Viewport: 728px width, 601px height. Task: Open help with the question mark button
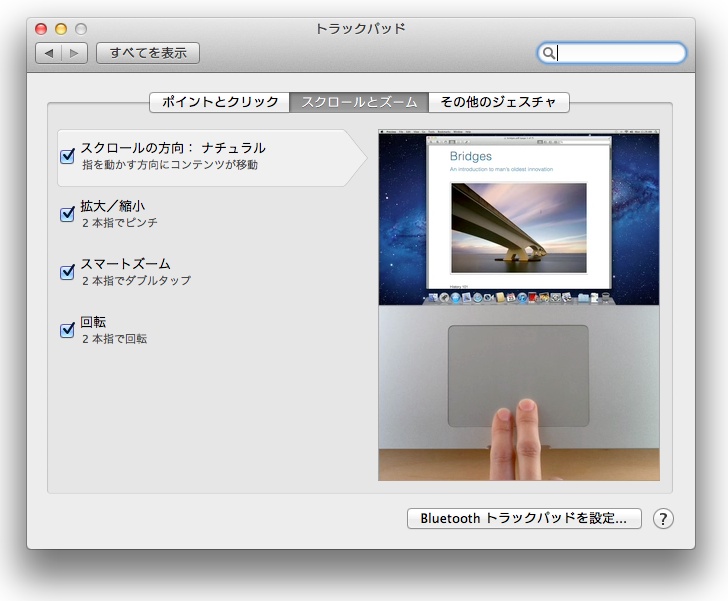[663, 518]
